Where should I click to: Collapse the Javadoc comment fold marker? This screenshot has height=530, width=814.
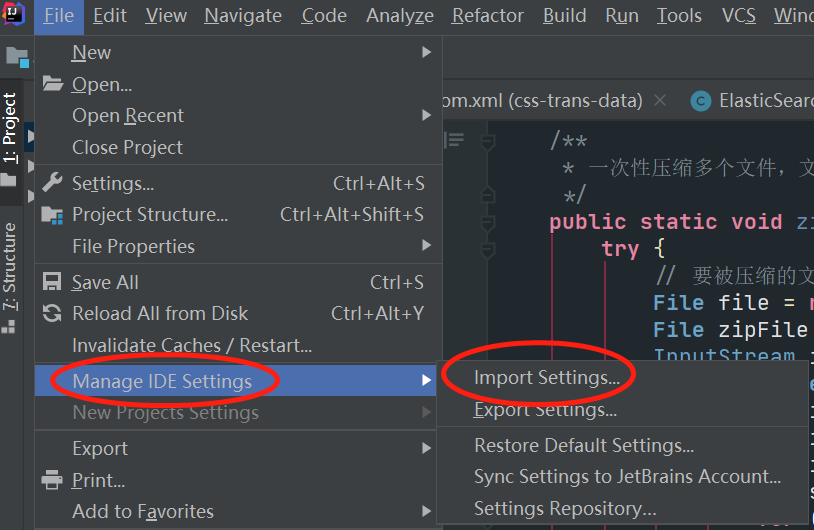tap(488, 143)
